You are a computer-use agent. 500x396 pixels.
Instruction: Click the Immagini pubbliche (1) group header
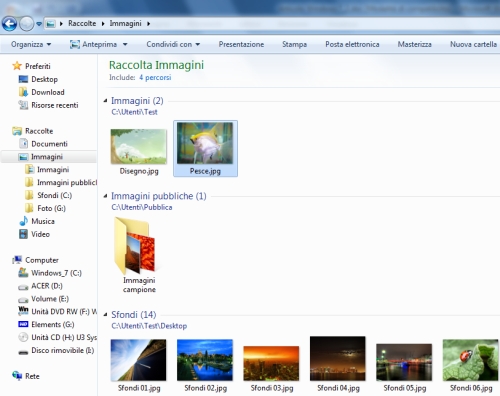159,196
